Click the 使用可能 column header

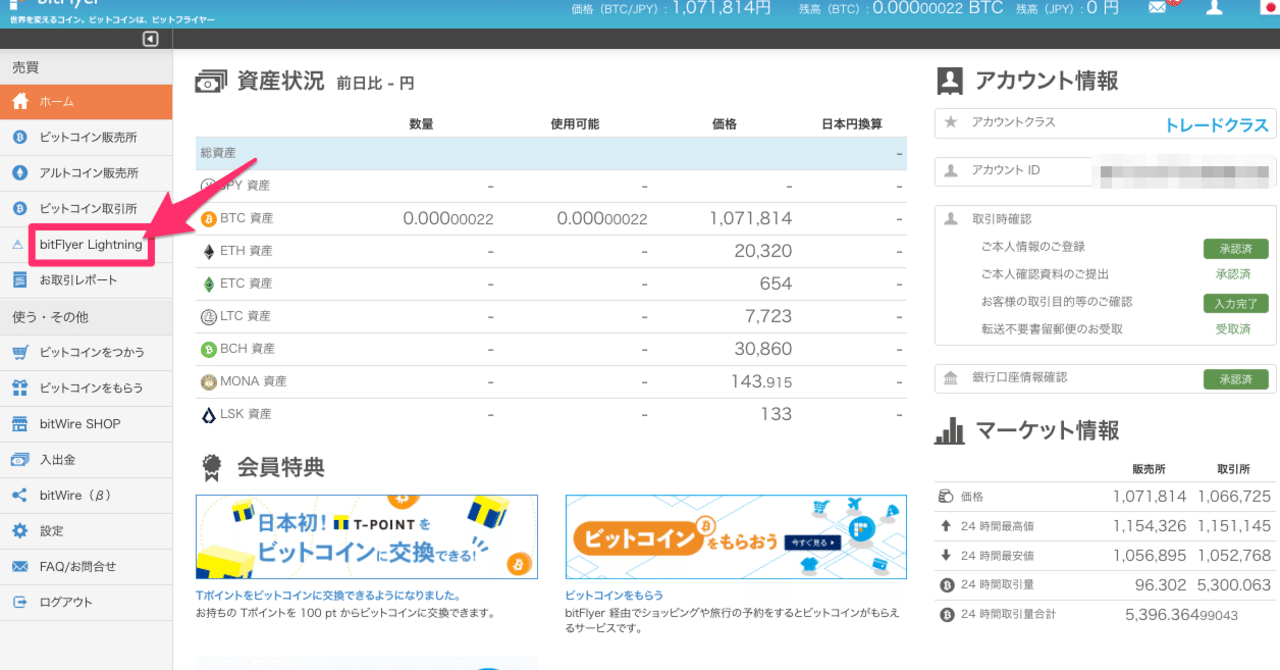[x=575, y=124]
